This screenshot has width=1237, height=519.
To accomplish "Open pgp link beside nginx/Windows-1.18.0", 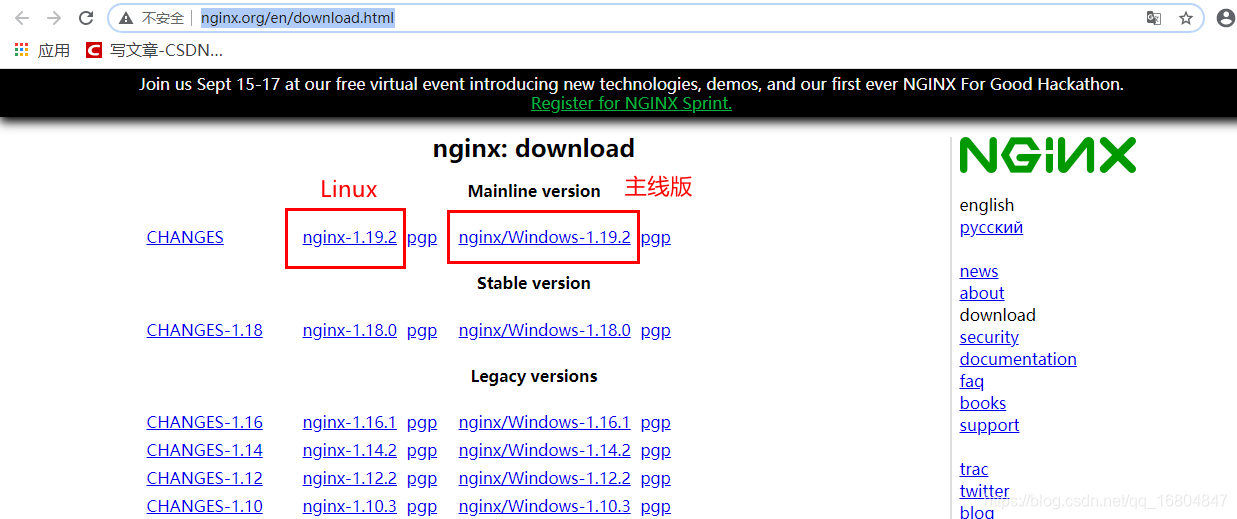I will pos(656,331).
